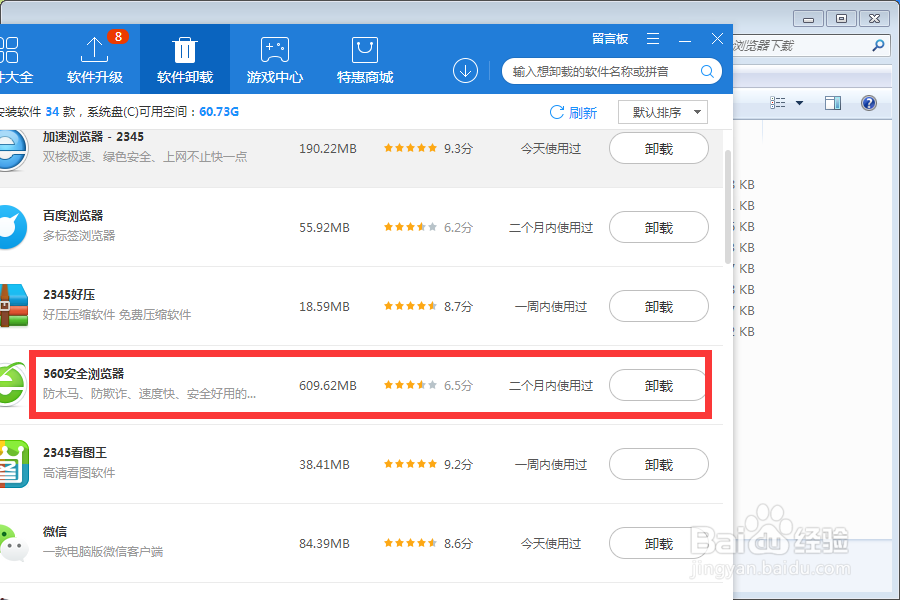900x600 pixels.
Task: Open the 留言板 message board link
Action: point(610,38)
